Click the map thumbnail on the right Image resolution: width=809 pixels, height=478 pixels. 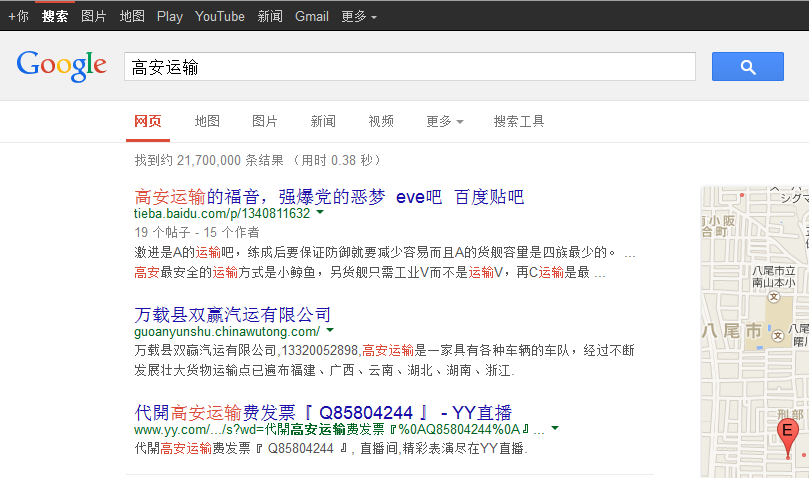click(x=755, y=330)
